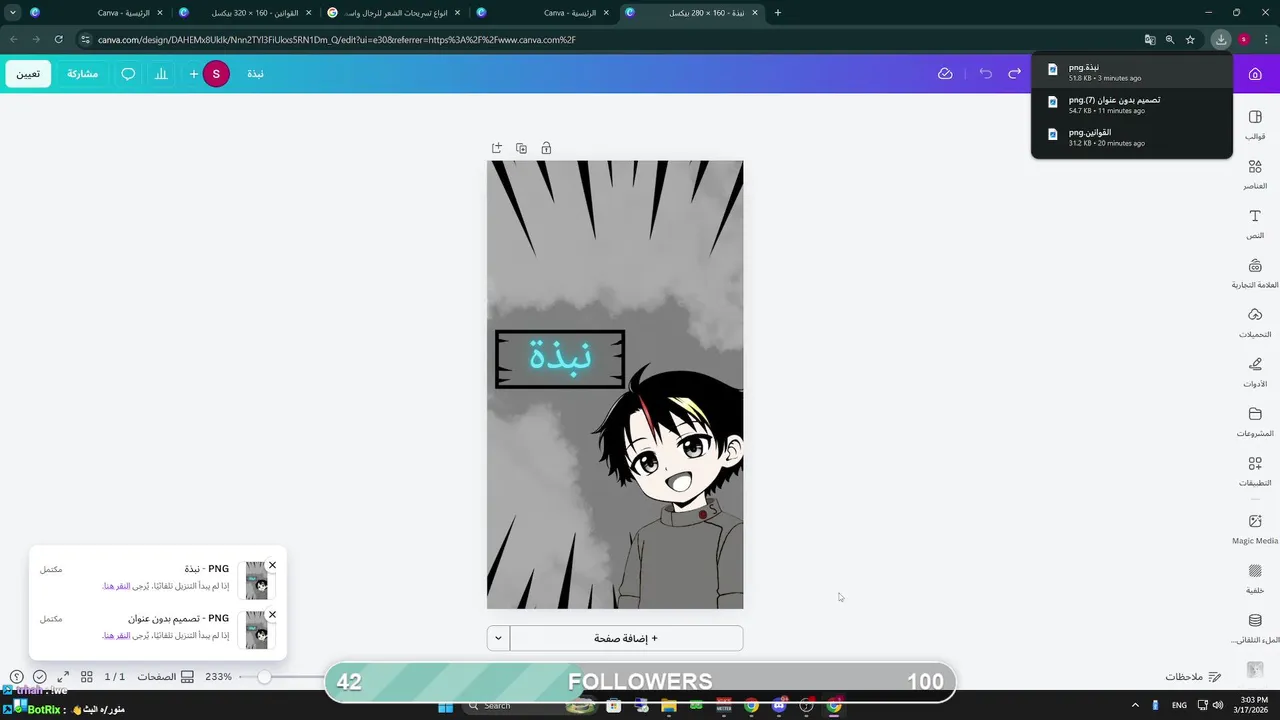Open تصميم بدون عنوان (7).png from downloads
This screenshot has height=720, width=1280.
tap(1131, 104)
